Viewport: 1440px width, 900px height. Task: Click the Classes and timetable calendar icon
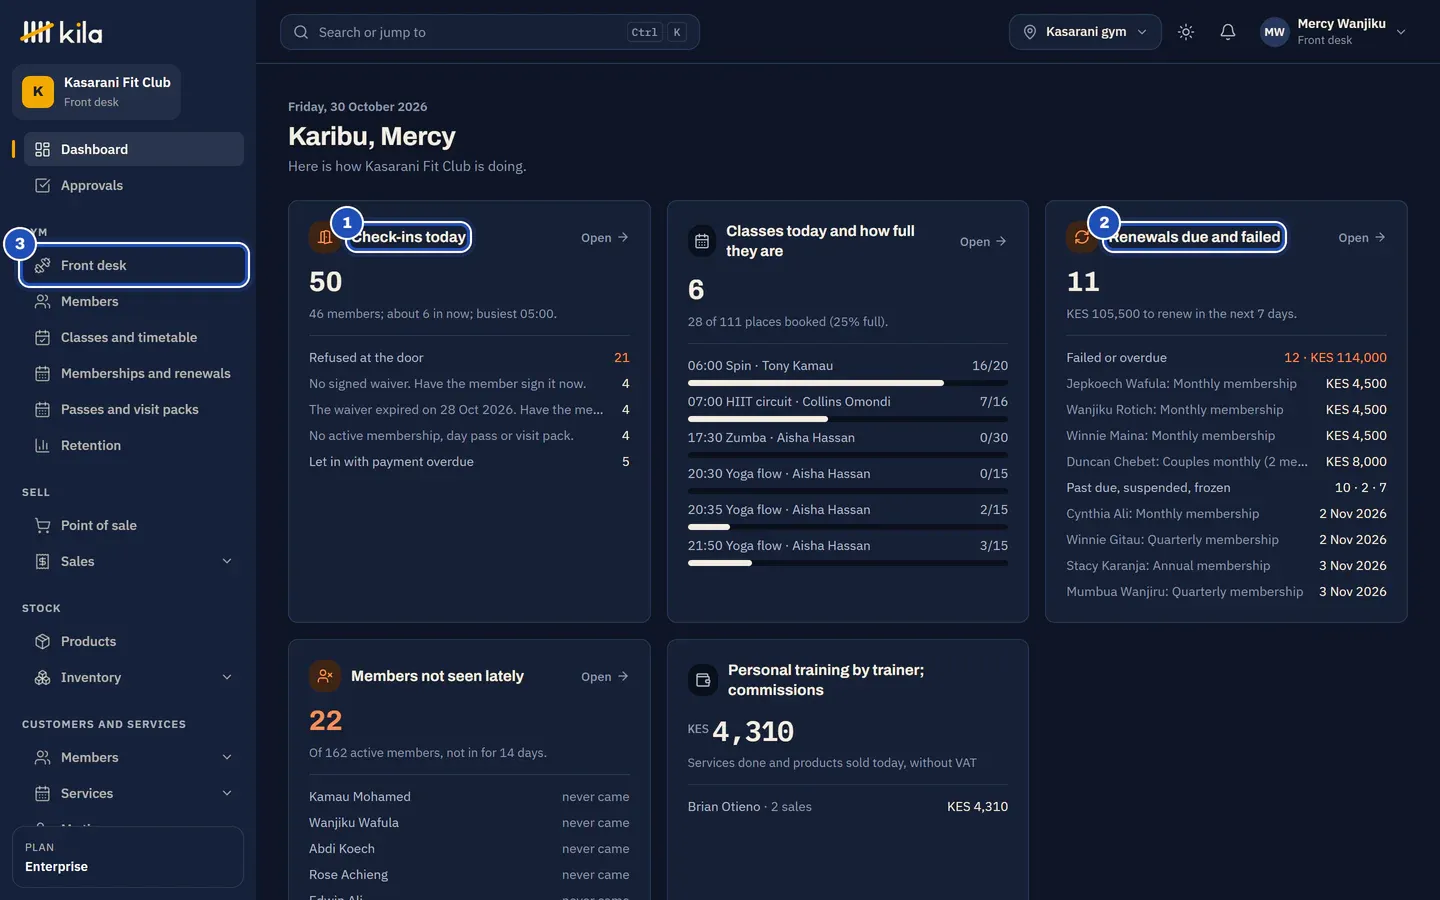pyautogui.click(x=42, y=337)
